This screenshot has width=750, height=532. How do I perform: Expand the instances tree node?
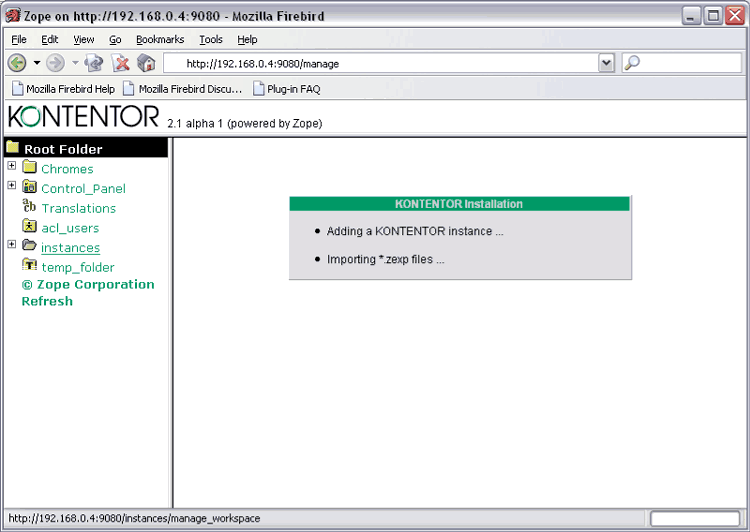pyautogui.click(x=12, y=244)
